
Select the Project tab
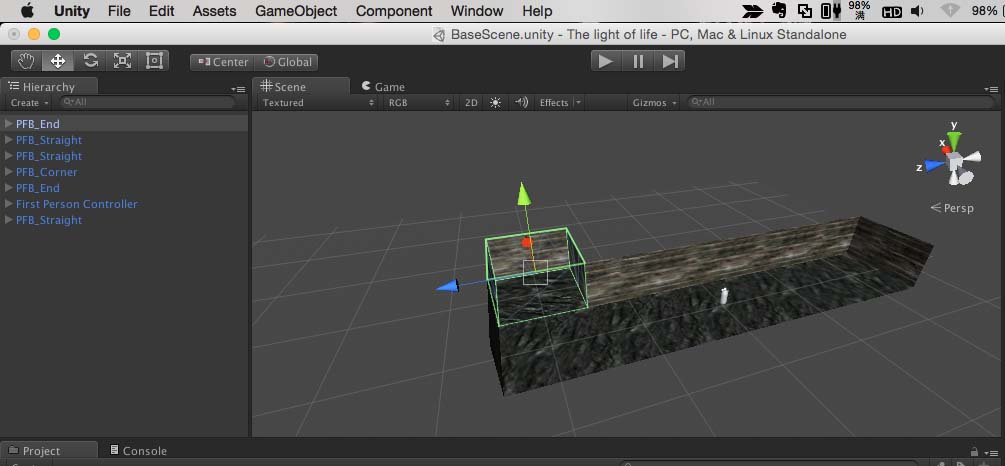click(49, 451)
